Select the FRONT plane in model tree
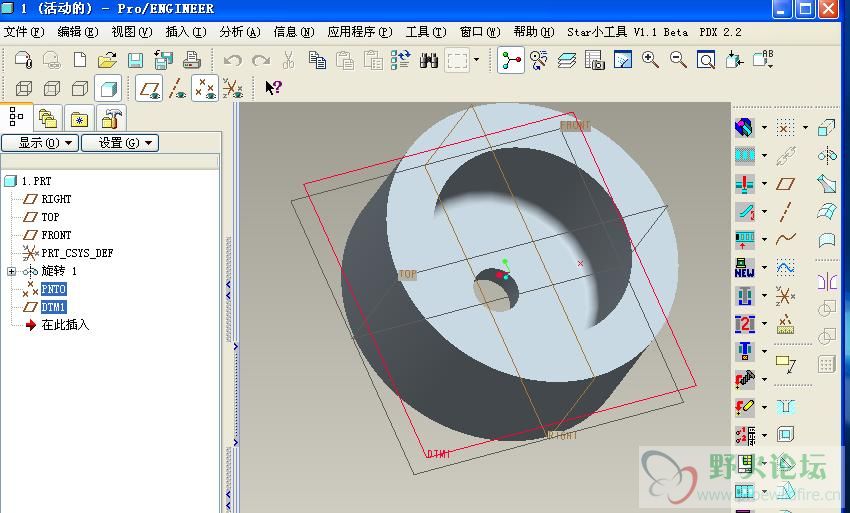 [x=56, y=235]
